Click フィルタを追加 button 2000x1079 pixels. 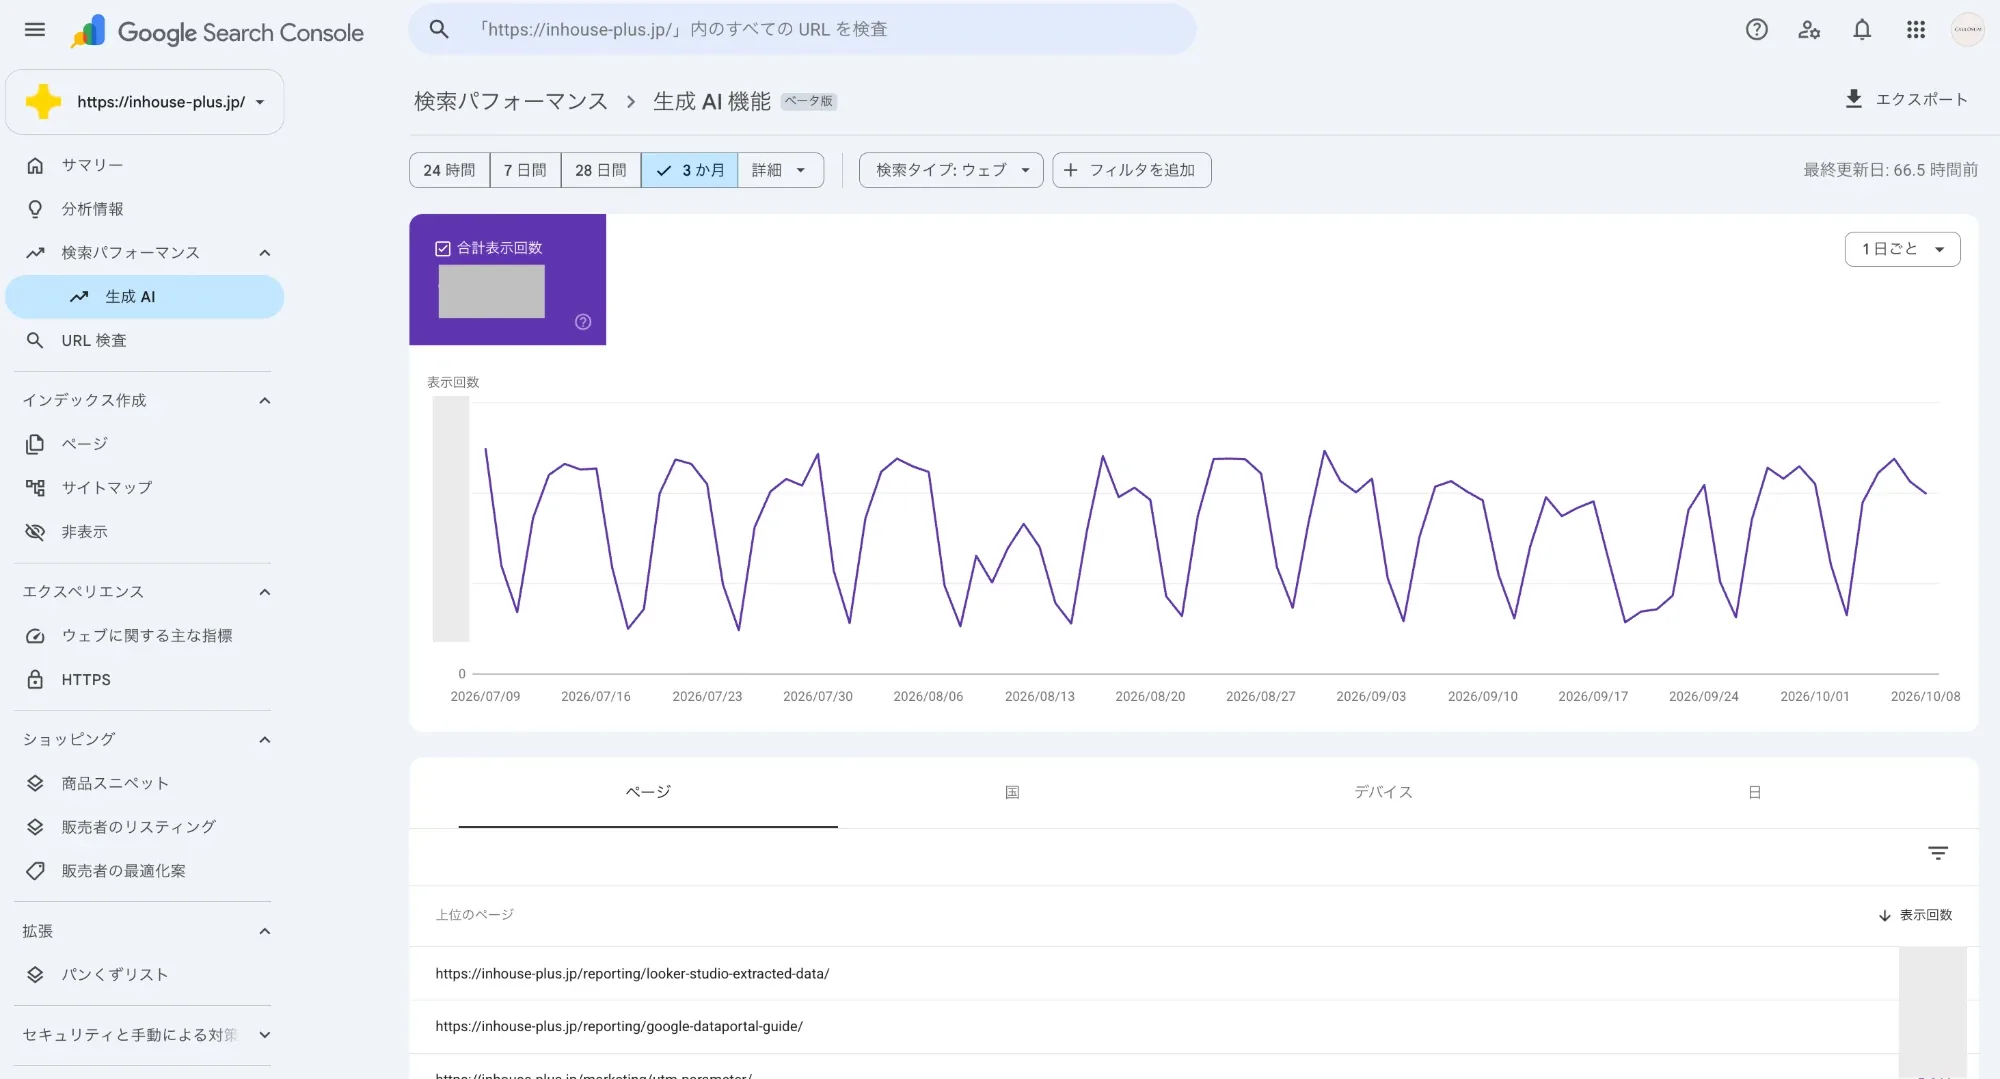point(1132,170)
